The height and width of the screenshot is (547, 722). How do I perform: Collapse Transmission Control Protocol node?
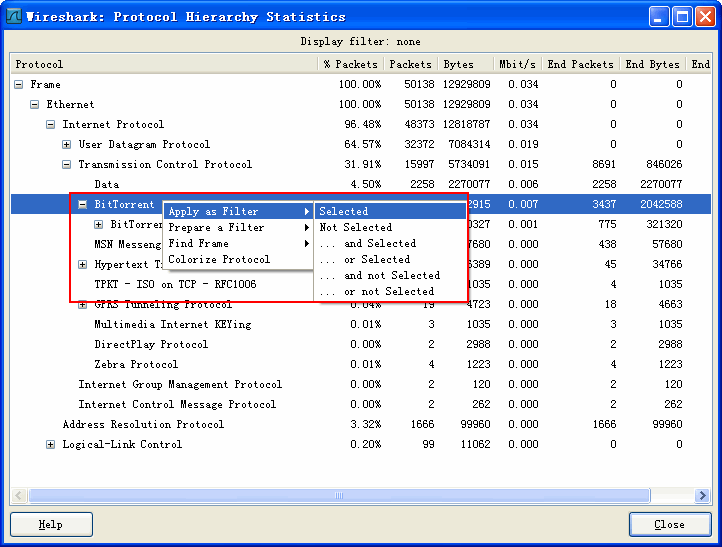[67, 165]
